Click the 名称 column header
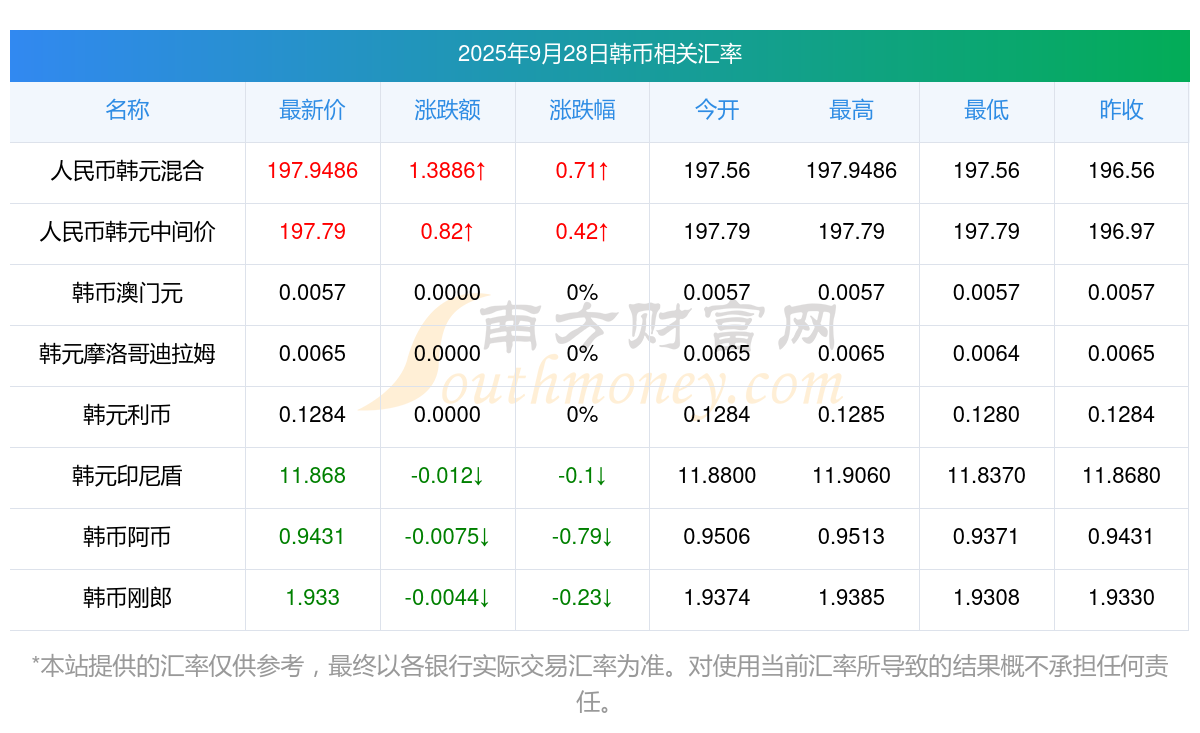1200x733 pixels. (127, 110)
